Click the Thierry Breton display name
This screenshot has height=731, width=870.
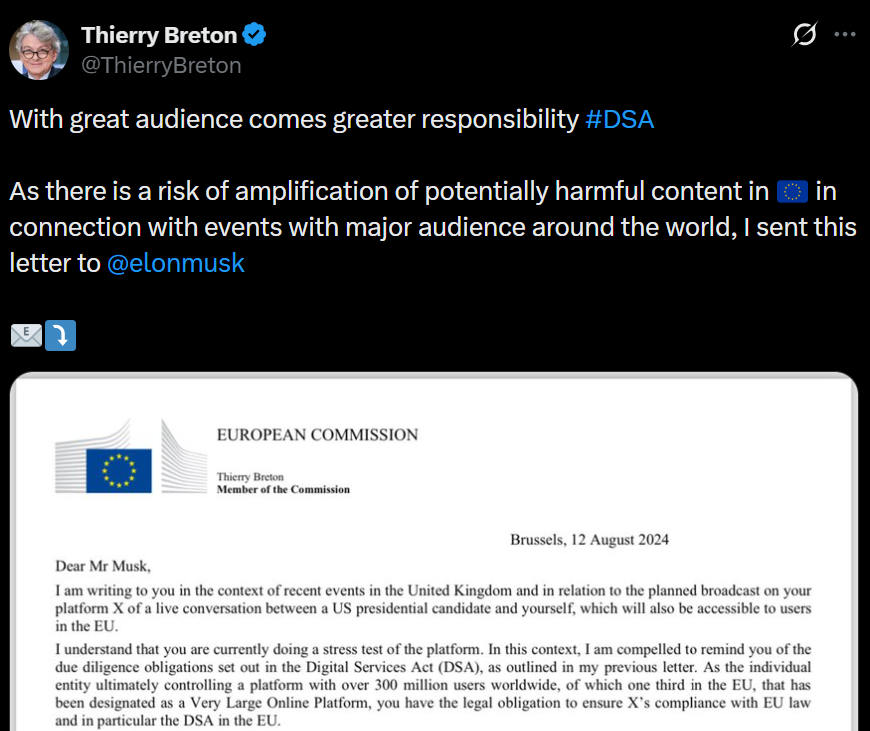(x=159, y=35)
